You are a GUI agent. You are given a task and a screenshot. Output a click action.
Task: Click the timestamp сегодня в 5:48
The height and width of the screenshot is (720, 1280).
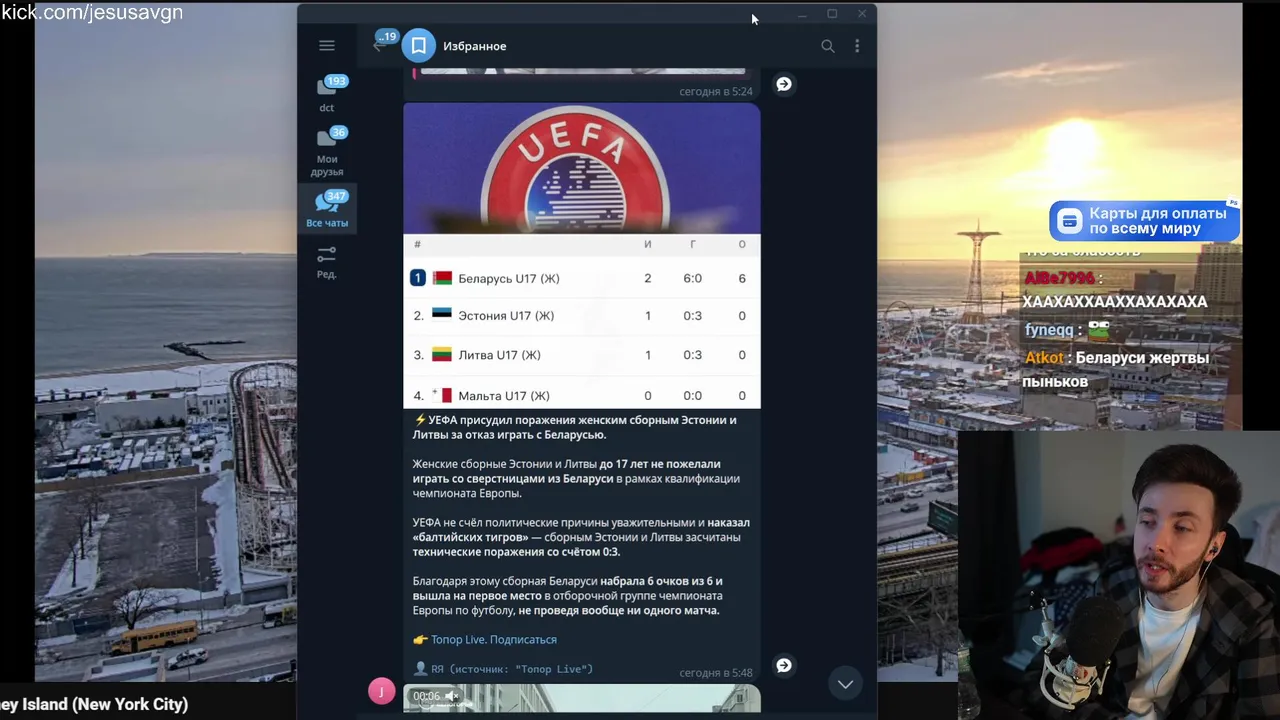[715, 673]
